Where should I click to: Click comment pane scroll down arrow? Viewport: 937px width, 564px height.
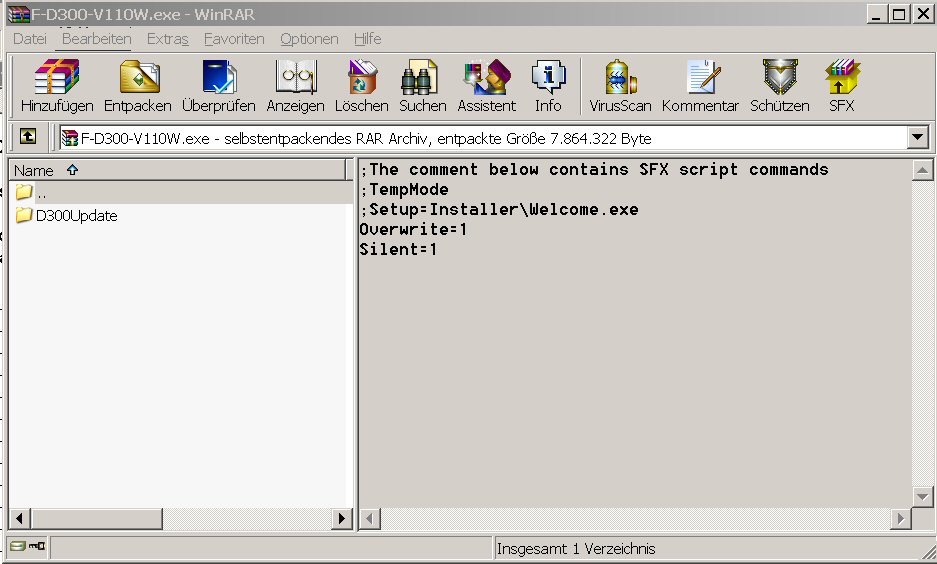(922, 496)
